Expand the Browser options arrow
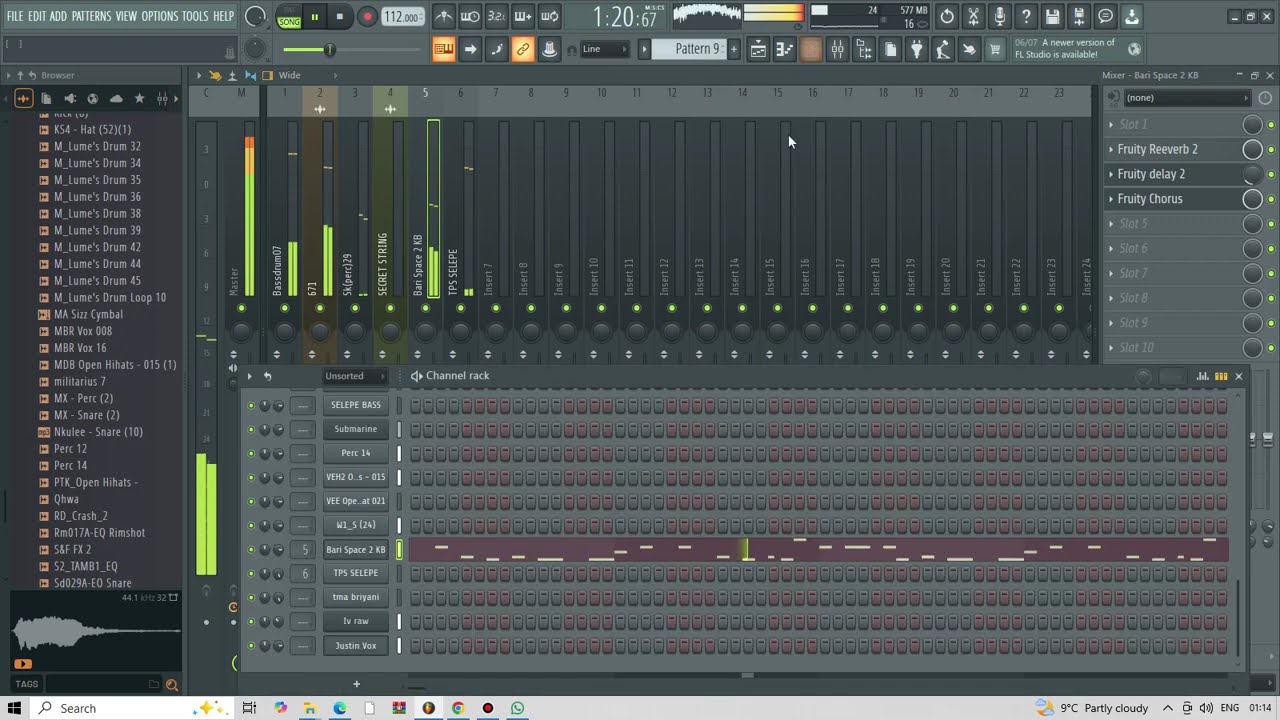Image resolution: width=1280 pixels, height=720 pixels. pyautogui.click(x=9, y=75)
